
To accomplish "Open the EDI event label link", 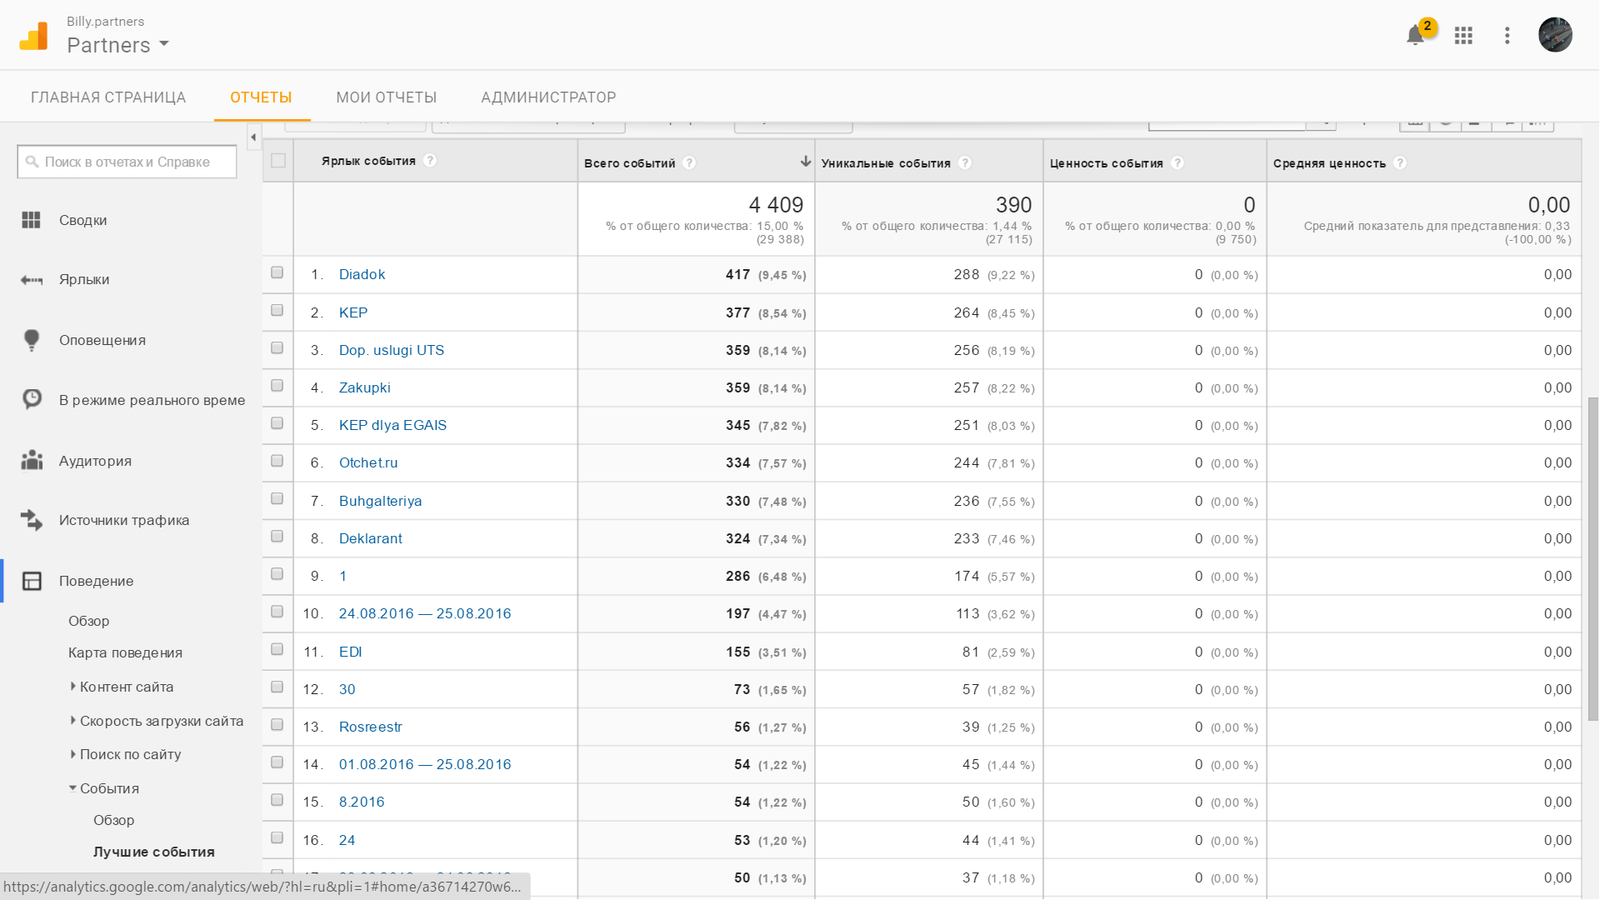I will [350, 652].
